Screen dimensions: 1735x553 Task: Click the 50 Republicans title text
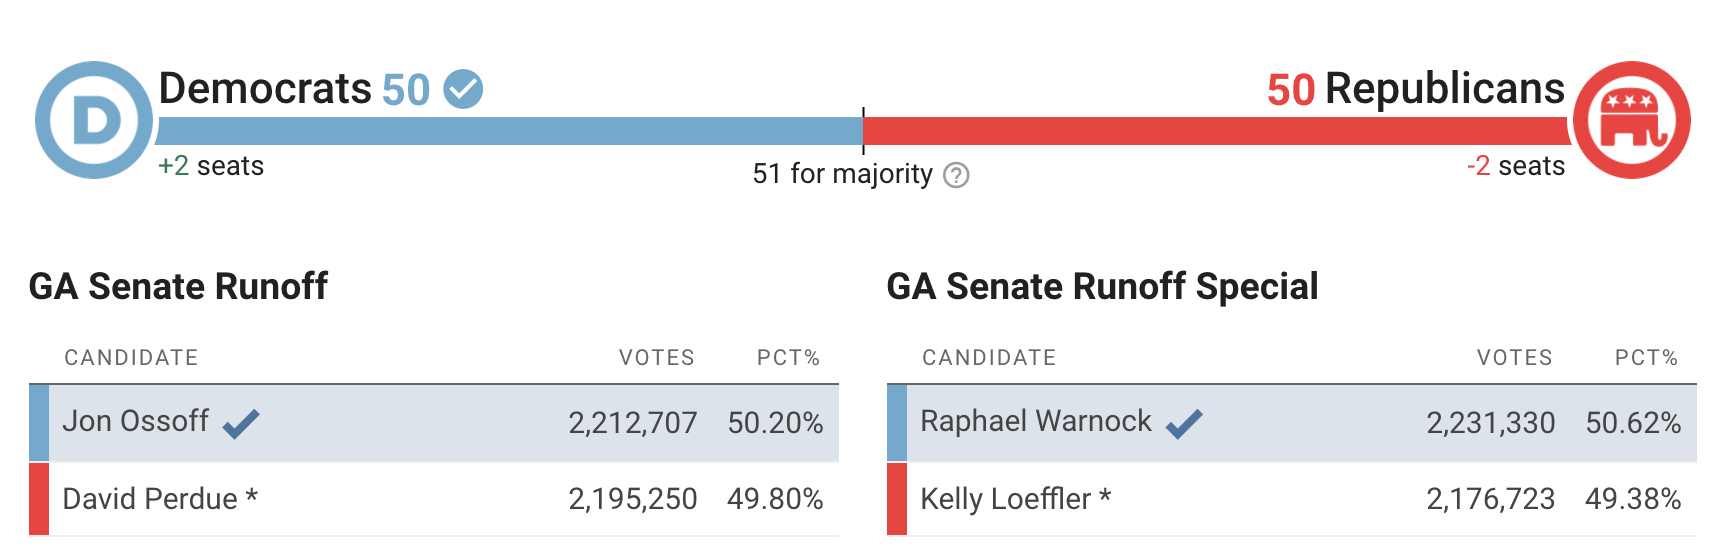point(1415,89)
